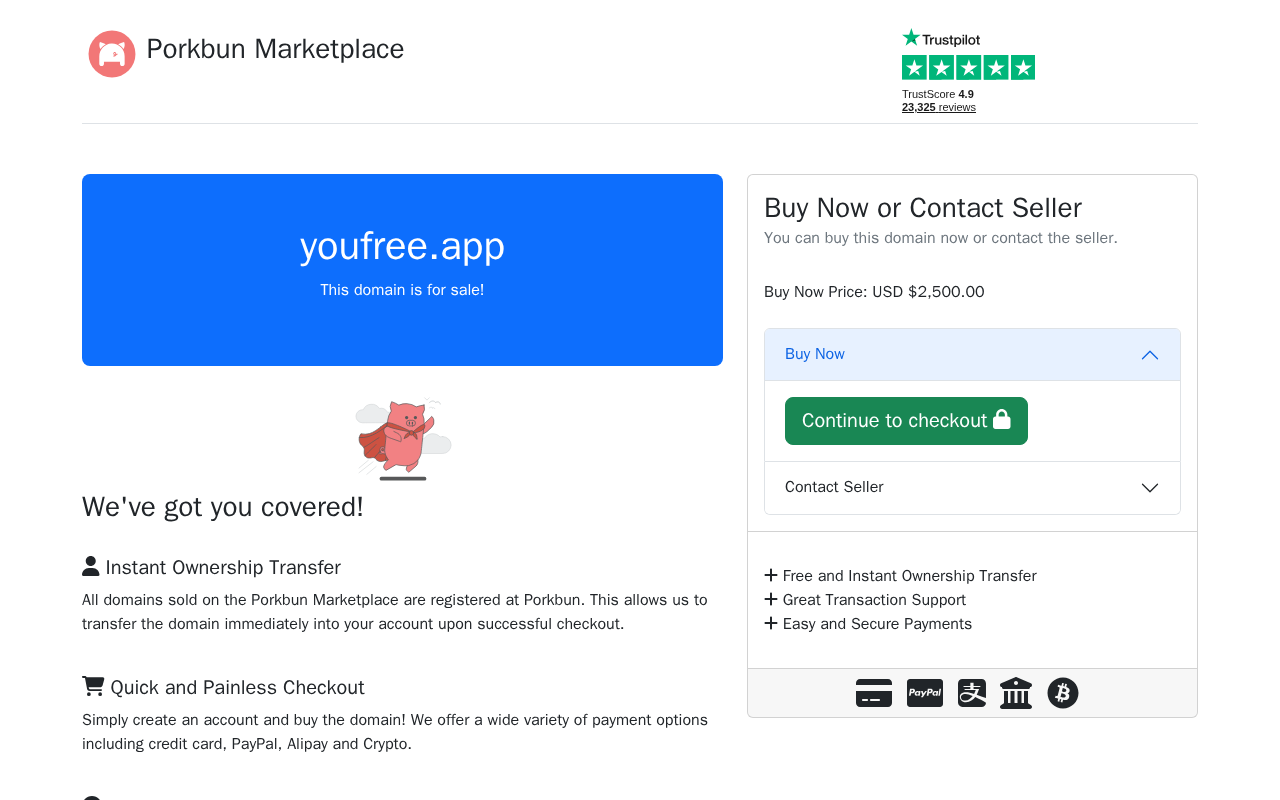Click the flying superhero pig illustration
Screen dimensions: 1280x800
pos(403,438)
